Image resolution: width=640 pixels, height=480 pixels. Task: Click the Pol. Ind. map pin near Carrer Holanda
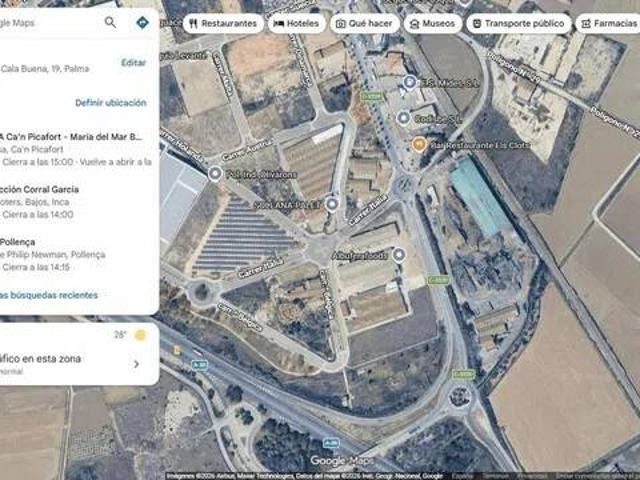(x=215, y=174)
